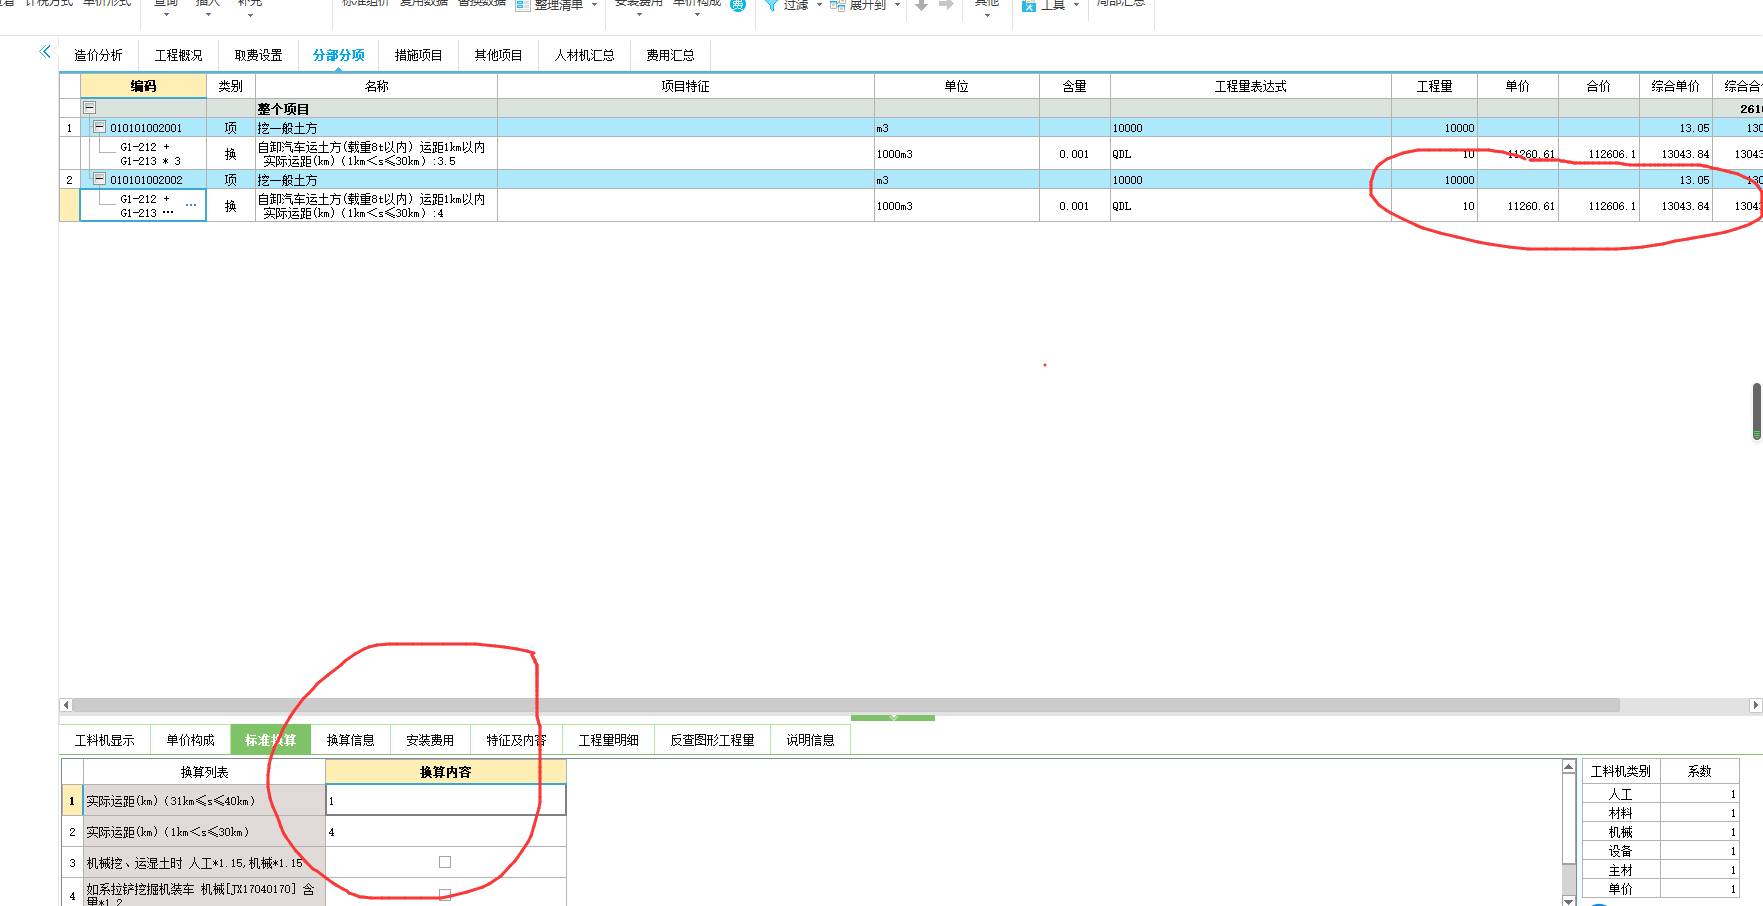The width and height of the screenshot is (1763, 906).
Task: Collapse item 010101002002
Action: 99,179
